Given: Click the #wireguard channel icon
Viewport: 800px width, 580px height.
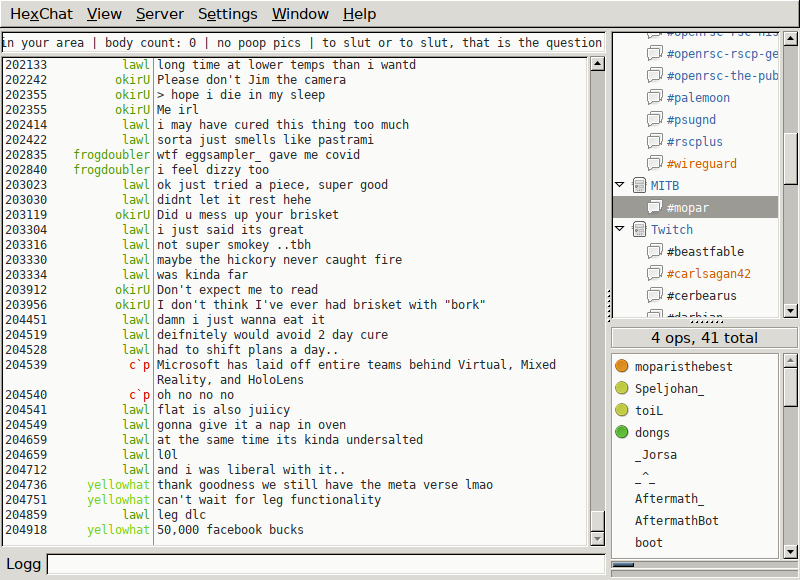Looking at the screenshot, I should 655,163.
